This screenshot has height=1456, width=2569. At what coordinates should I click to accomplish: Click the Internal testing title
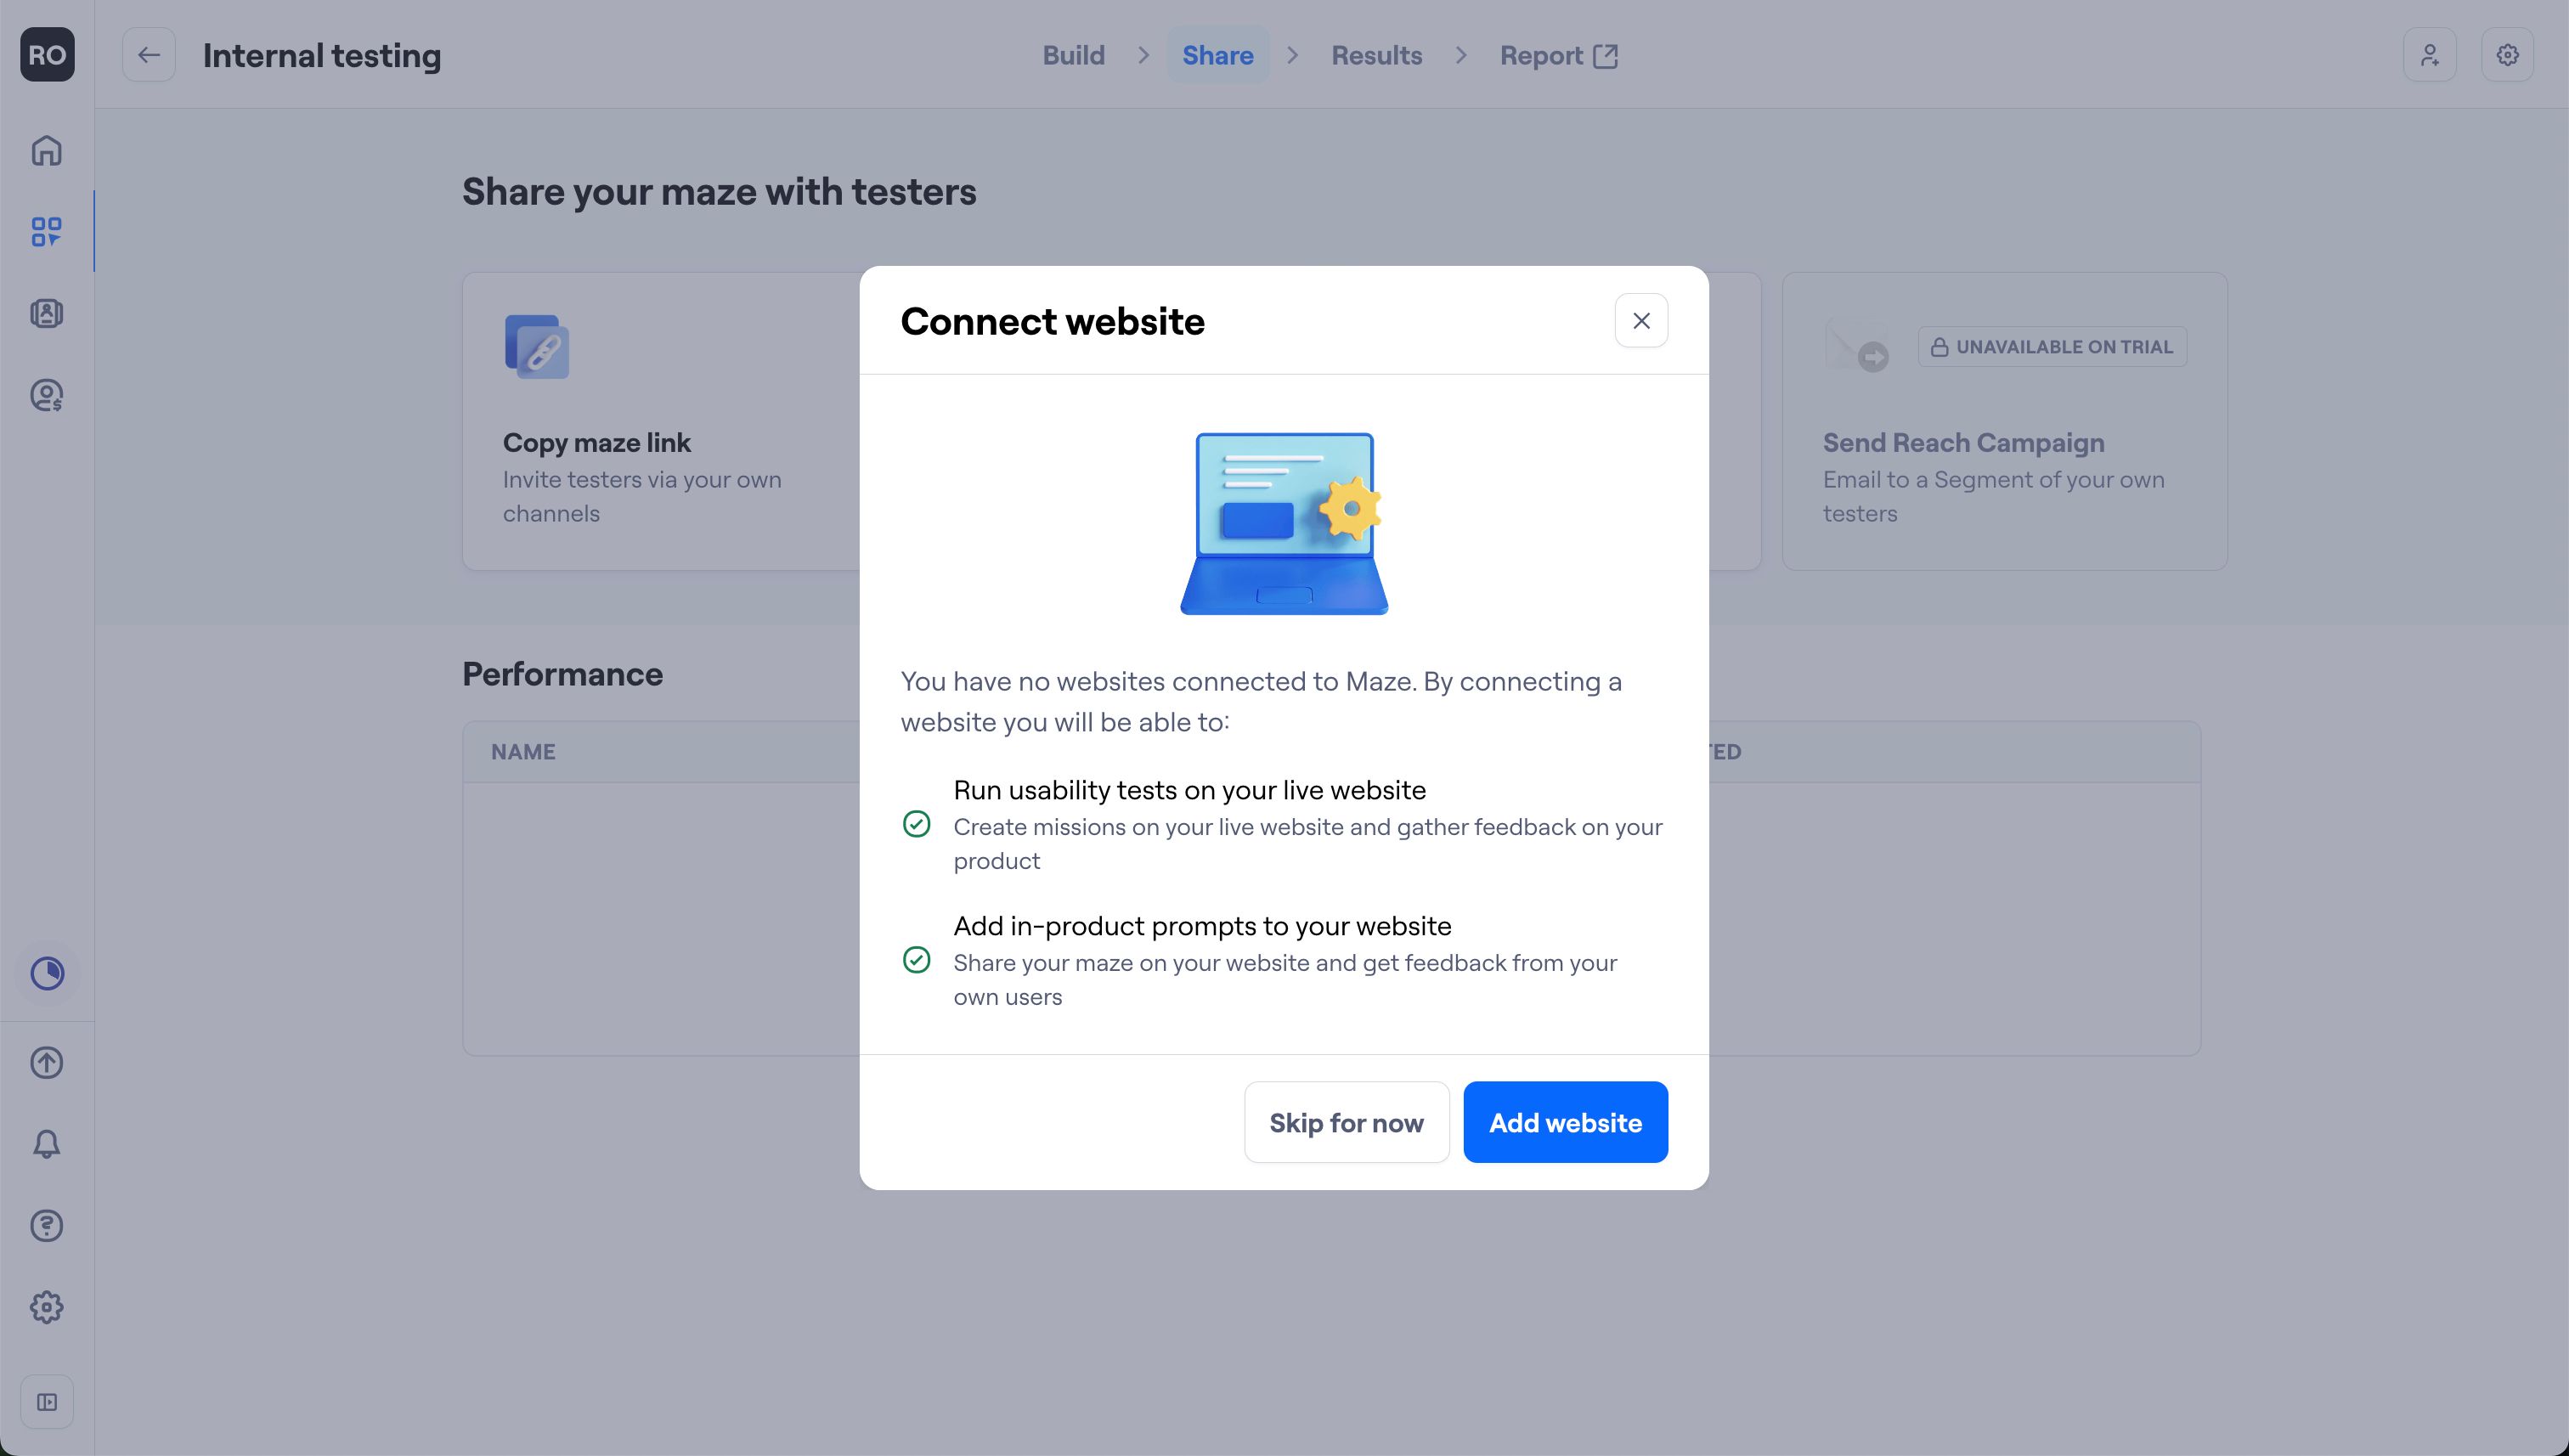click(322, 55)
